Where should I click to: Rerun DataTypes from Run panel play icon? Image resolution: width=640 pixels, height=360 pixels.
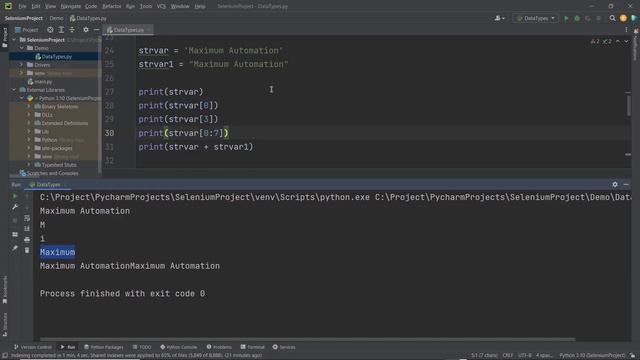pos(15,196)
